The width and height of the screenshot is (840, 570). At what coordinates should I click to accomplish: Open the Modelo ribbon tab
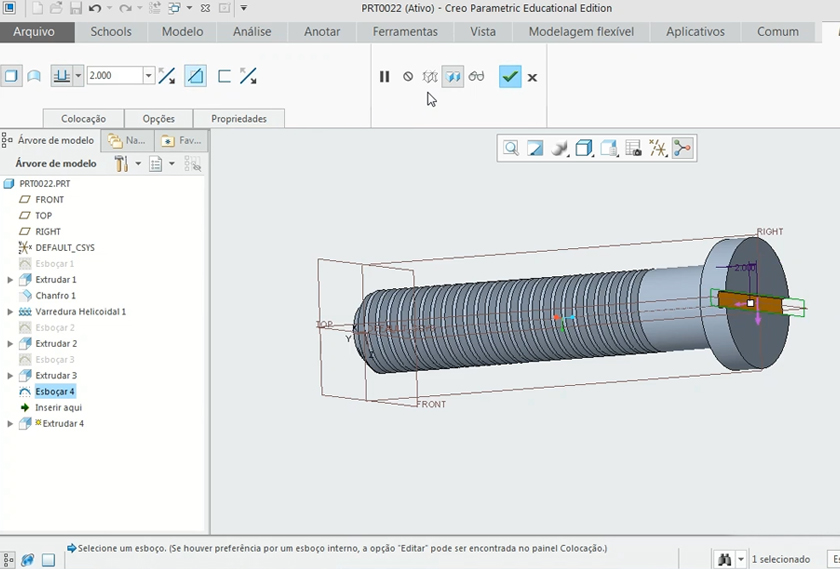pos(182,31)
